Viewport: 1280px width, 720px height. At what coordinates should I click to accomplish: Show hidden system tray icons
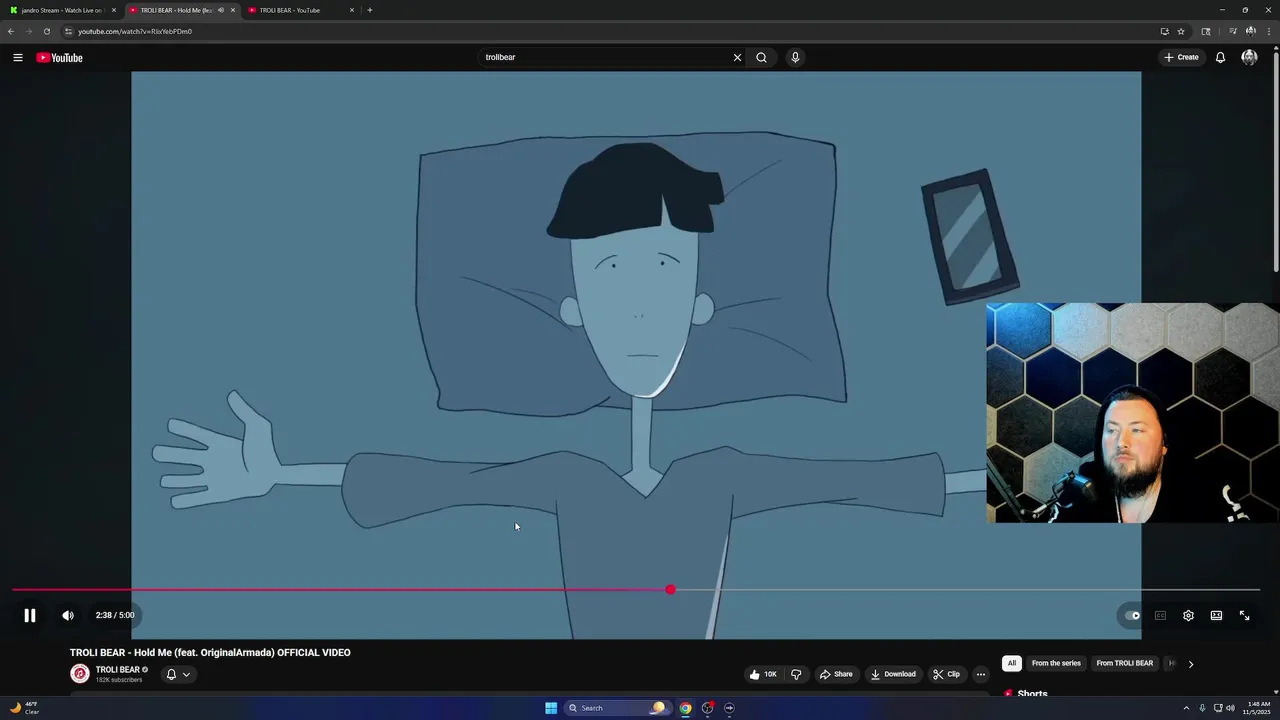tap(1186, 708)
